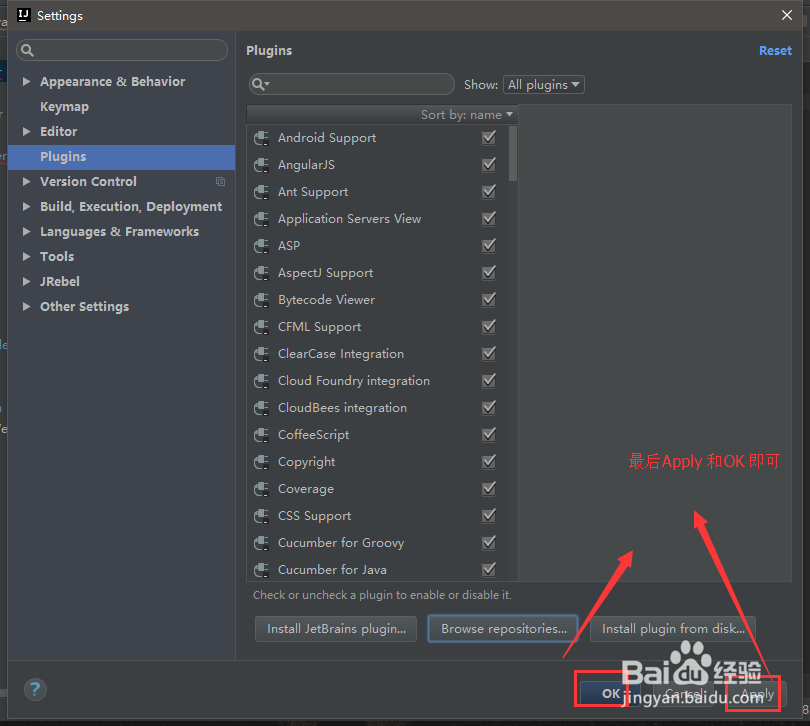Click the plugin list scrollbar thumb

(x=512, y=154)
